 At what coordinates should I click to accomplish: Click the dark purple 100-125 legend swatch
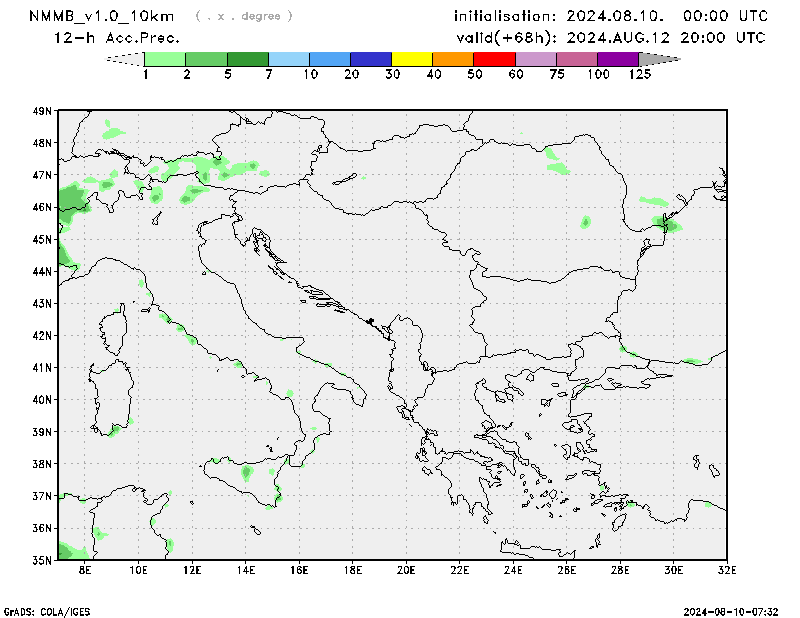pyautogui.click(x=618, y=59)
